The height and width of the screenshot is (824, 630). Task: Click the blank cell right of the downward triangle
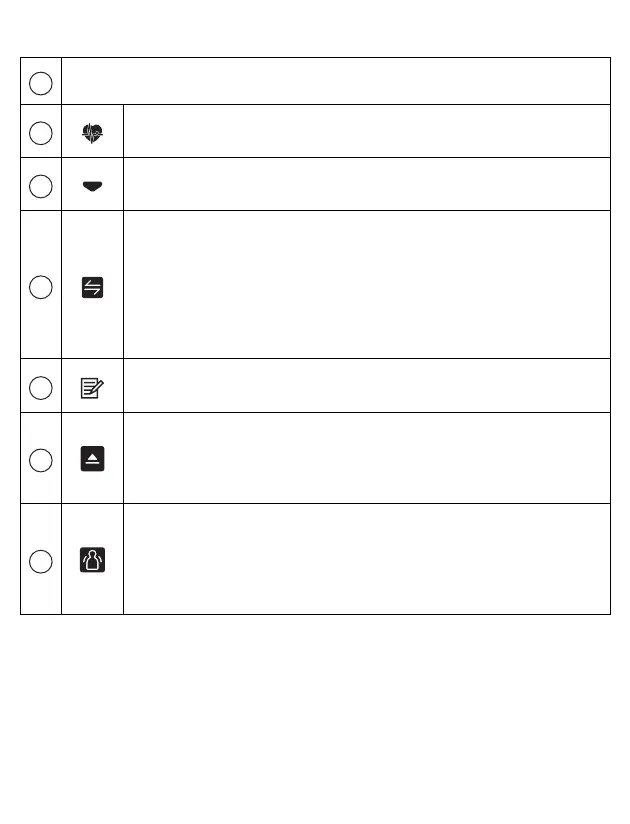pos(366,184)
